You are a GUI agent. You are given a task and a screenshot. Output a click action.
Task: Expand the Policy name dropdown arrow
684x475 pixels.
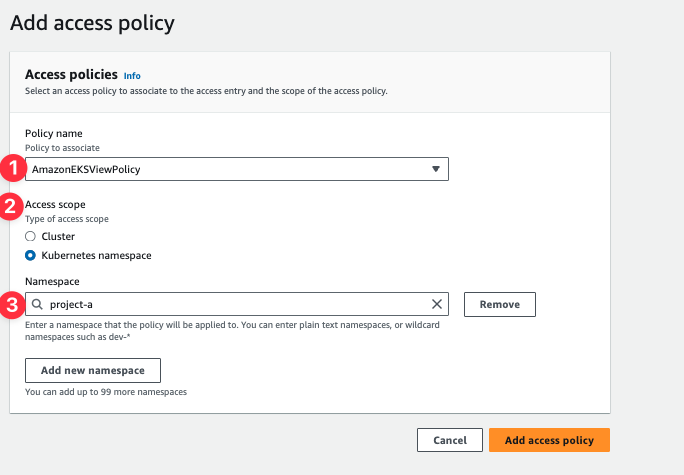435,169
